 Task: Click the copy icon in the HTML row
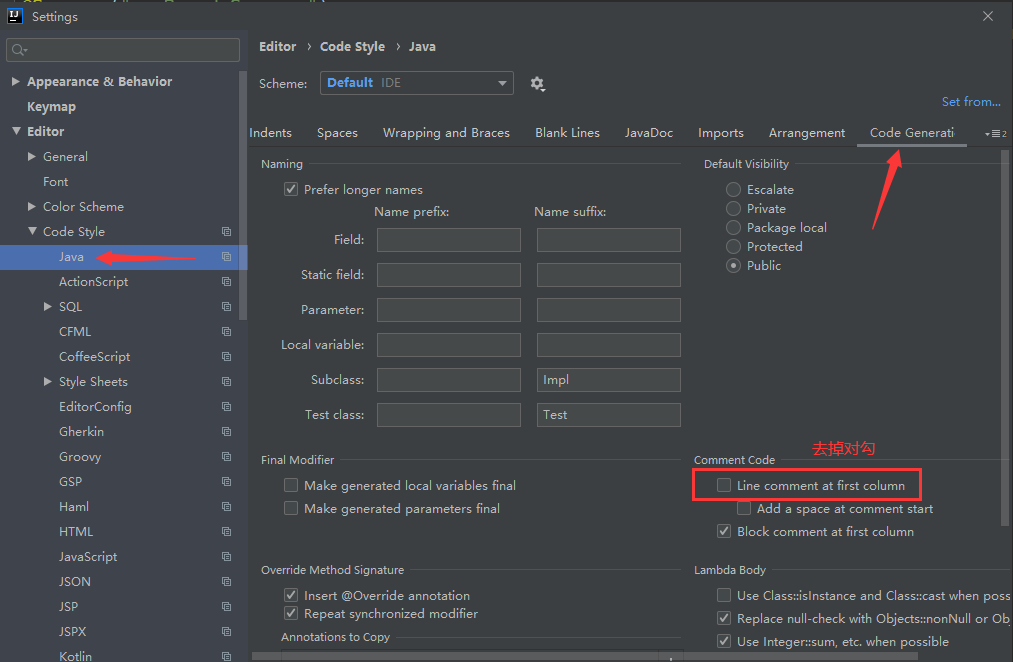point(226,532)
